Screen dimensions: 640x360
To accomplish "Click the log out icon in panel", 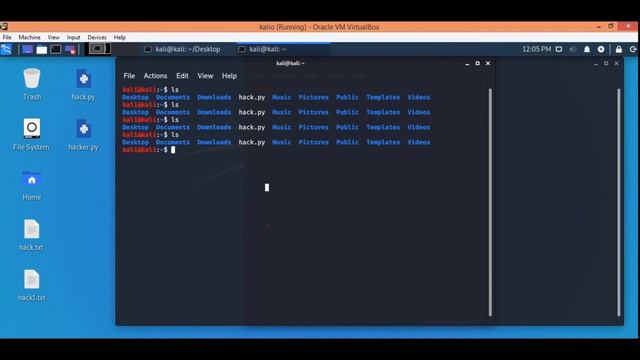I will 633,49.
